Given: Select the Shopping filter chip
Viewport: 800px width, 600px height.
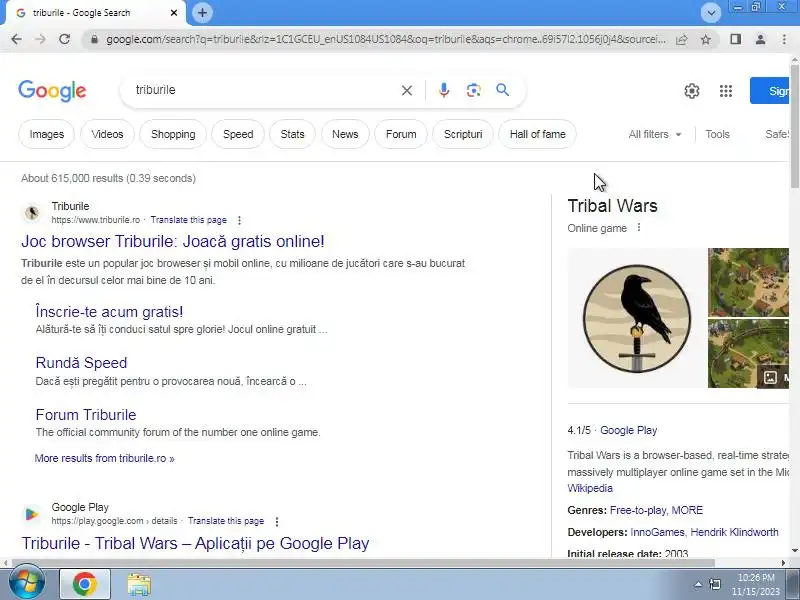Looking at the screenshot, I should 173,134.
